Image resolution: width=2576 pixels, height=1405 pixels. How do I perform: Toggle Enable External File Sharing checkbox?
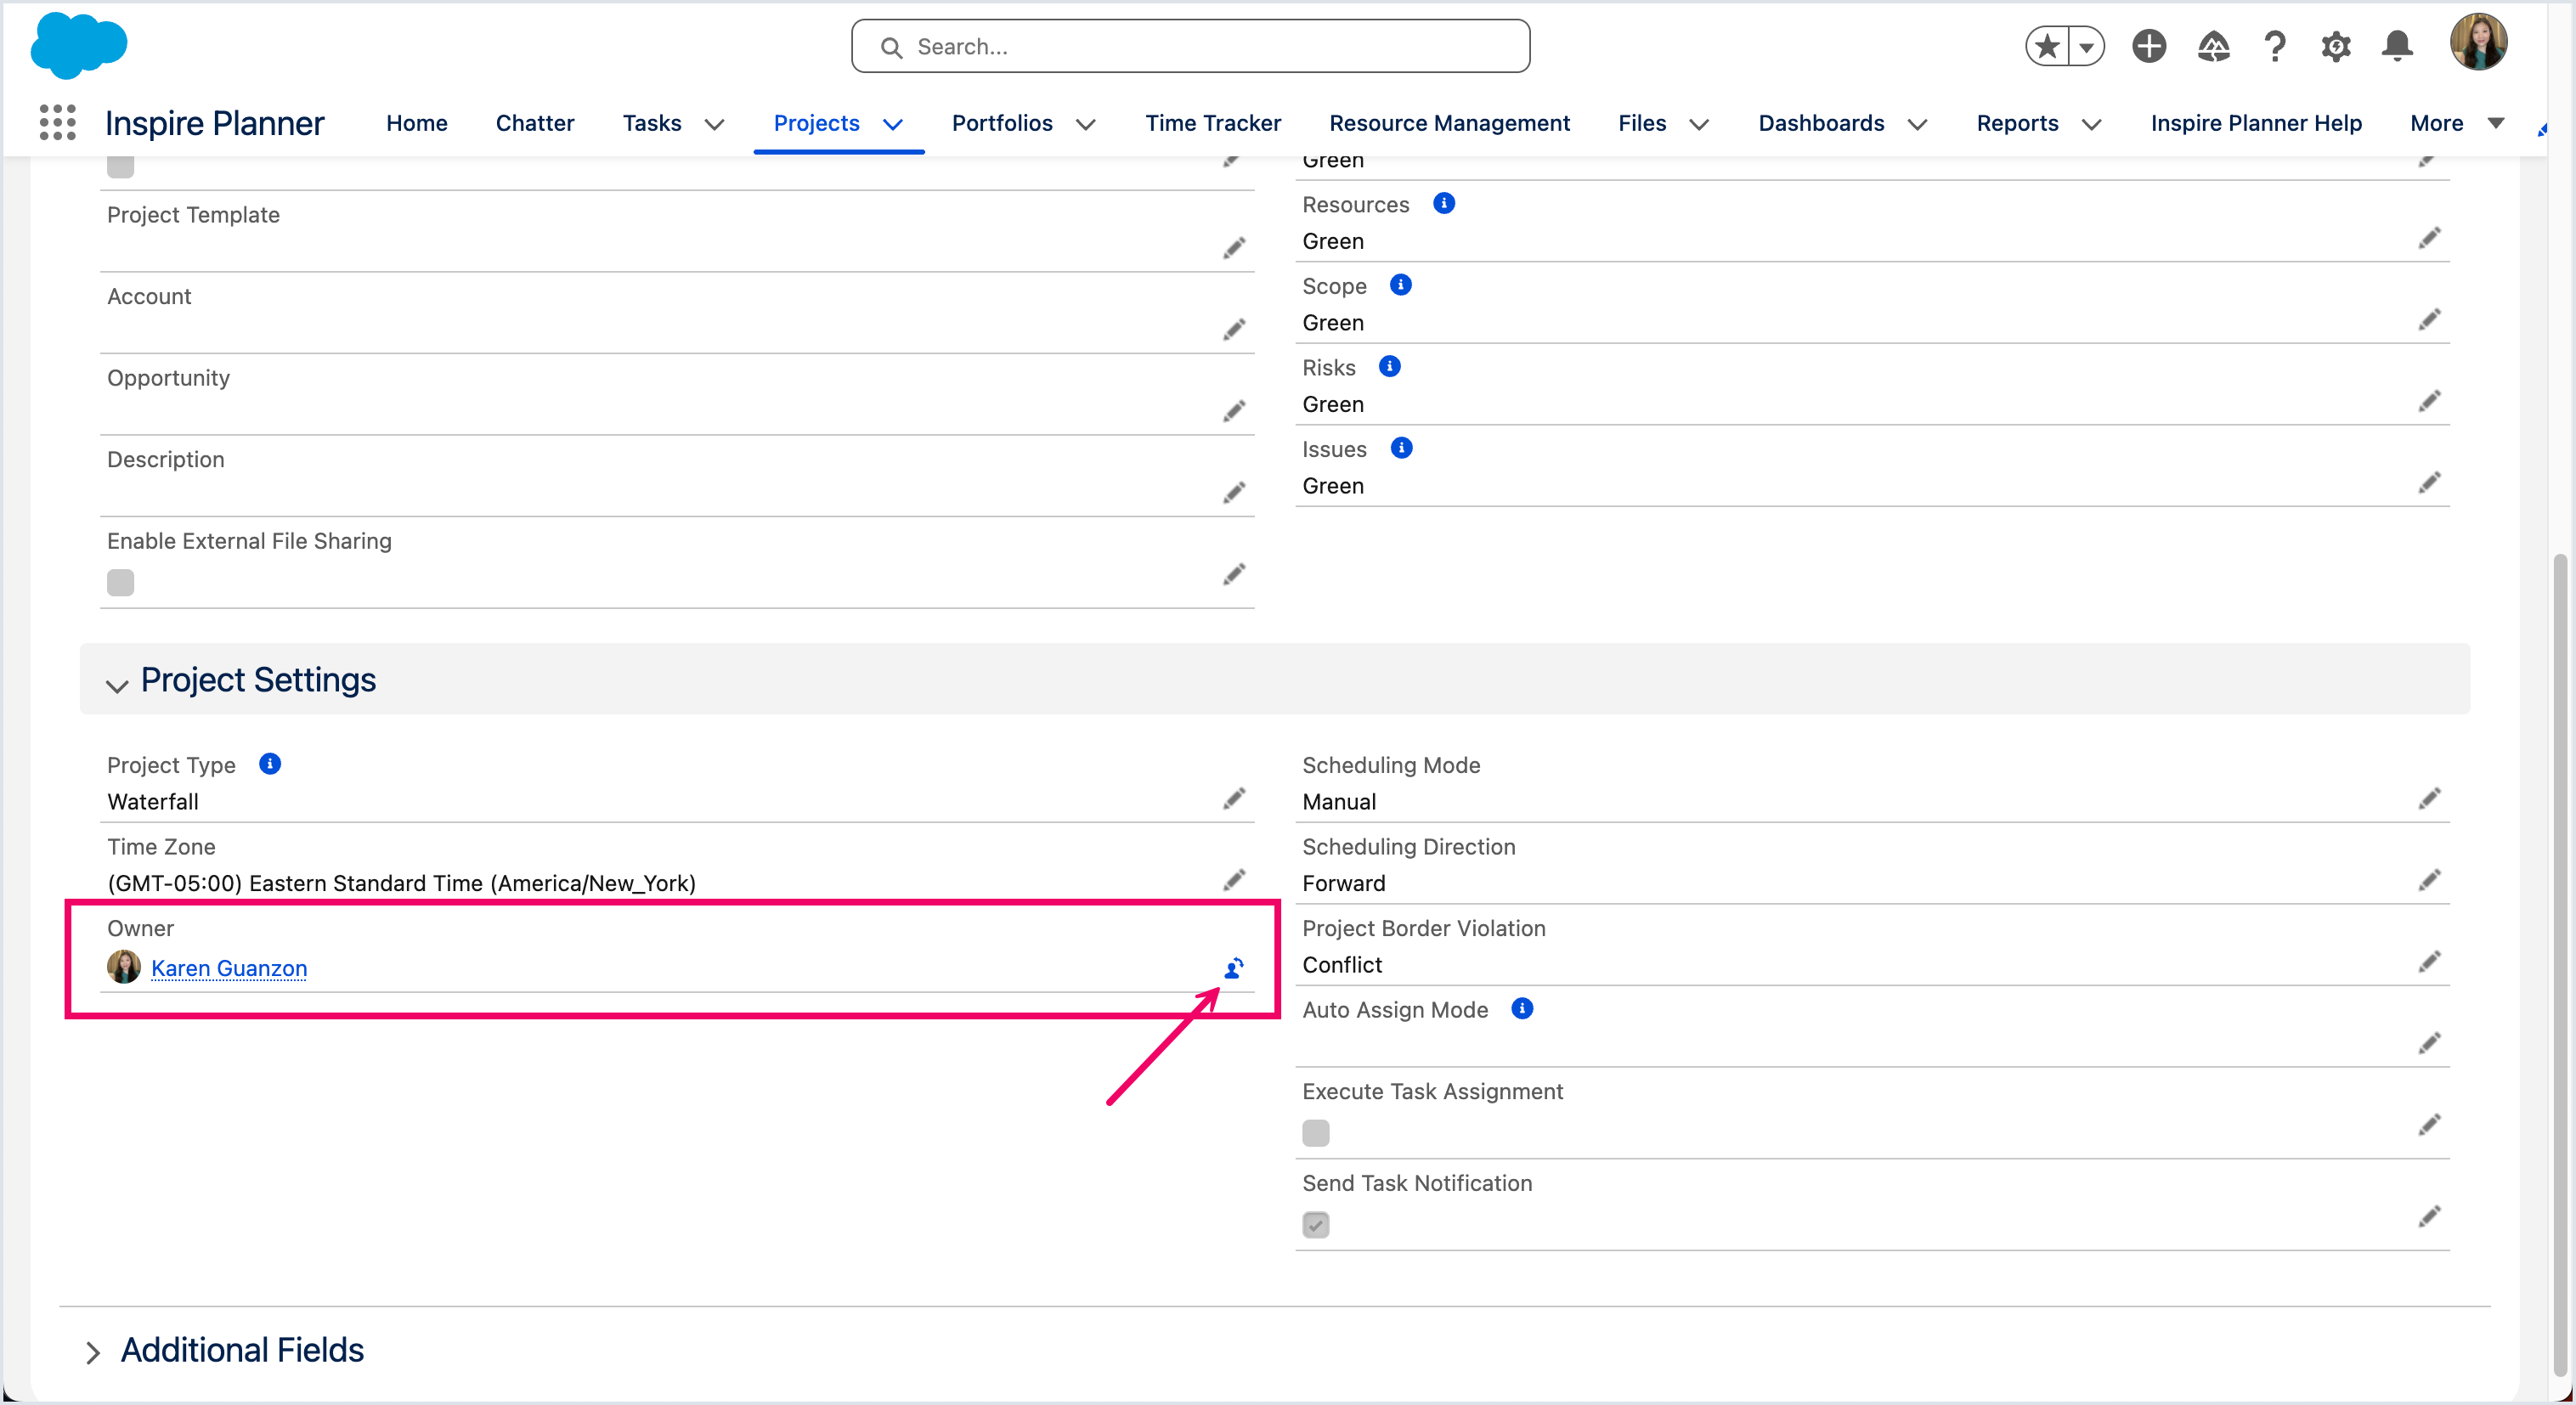coord(120,583)
